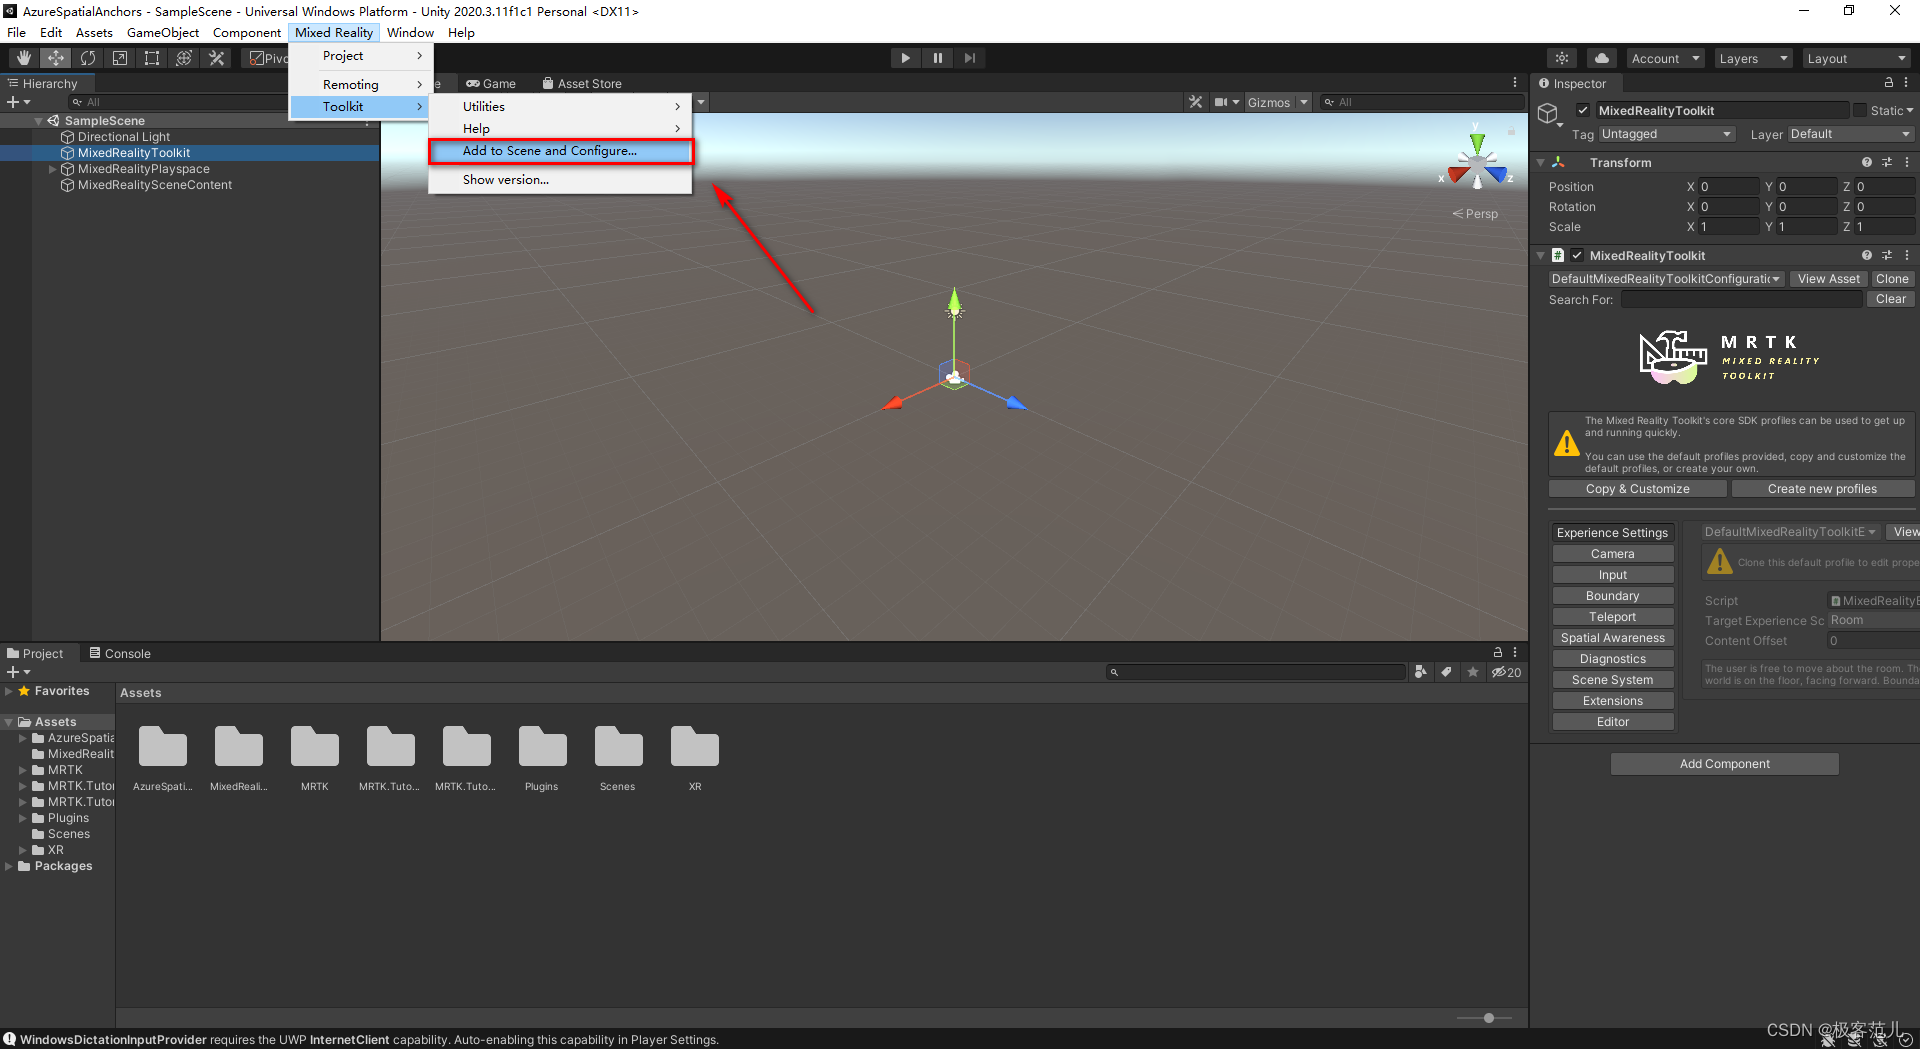Click search by type icon in Project
Viewport: 1920px width, 1049px height.
(x=1421, y=672)
